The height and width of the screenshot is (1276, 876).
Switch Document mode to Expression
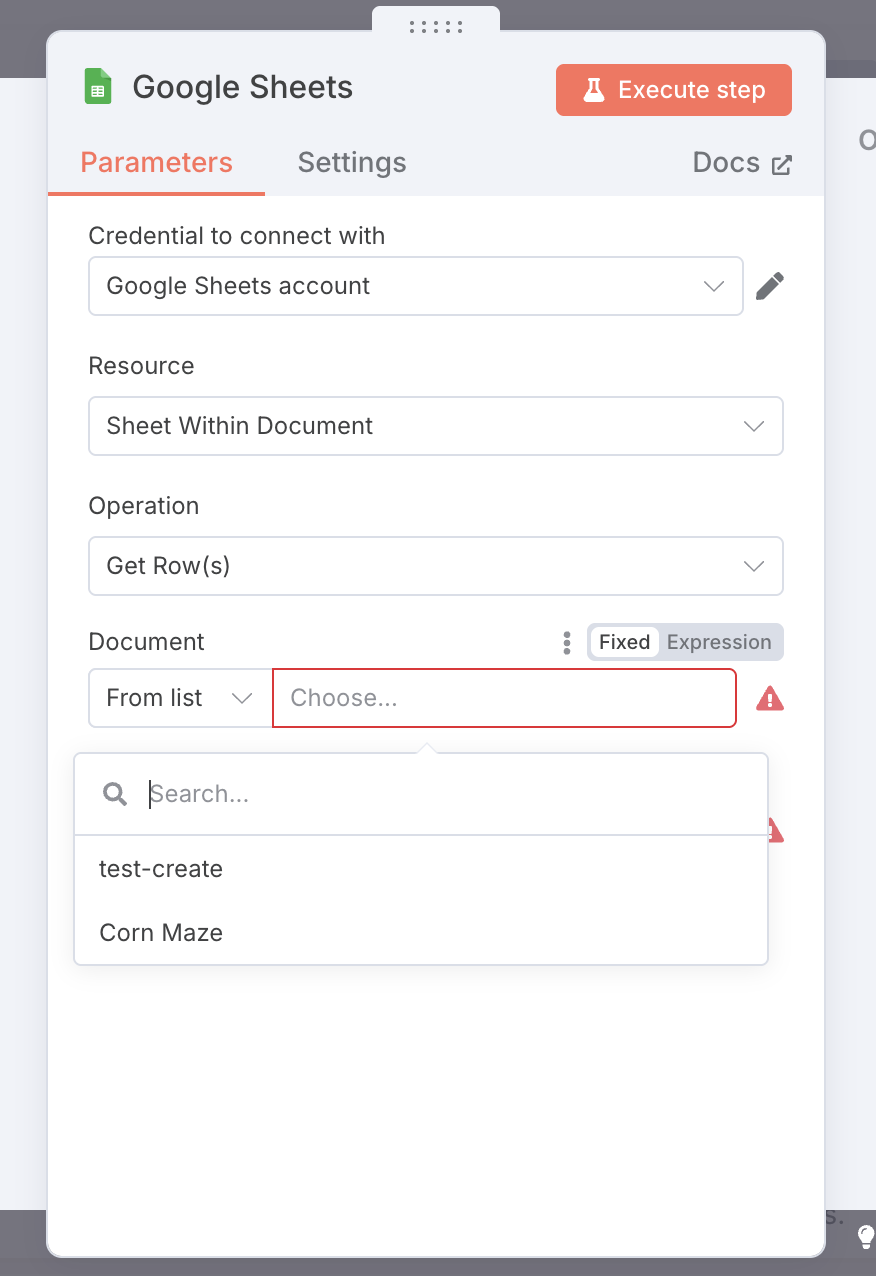719,642
